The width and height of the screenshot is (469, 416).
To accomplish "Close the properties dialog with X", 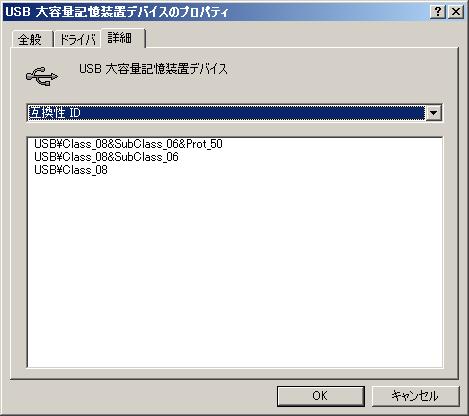I will click(456, 12).
